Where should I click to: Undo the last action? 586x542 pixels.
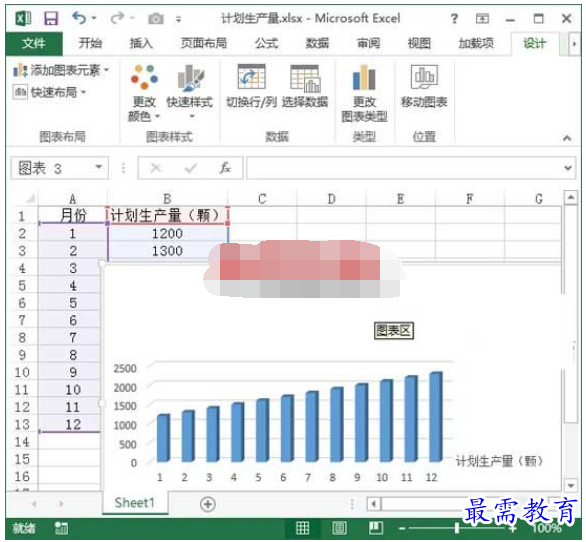click(x=79, y=18)
